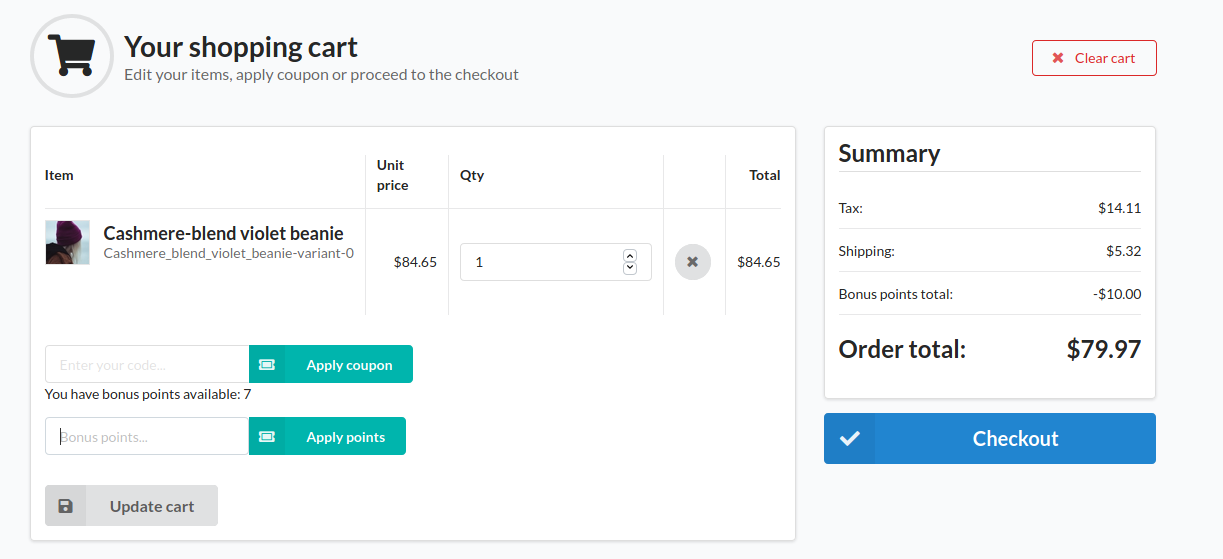
Task: Click the floppy disk icon on Update cart
Action: pos(66,506)
